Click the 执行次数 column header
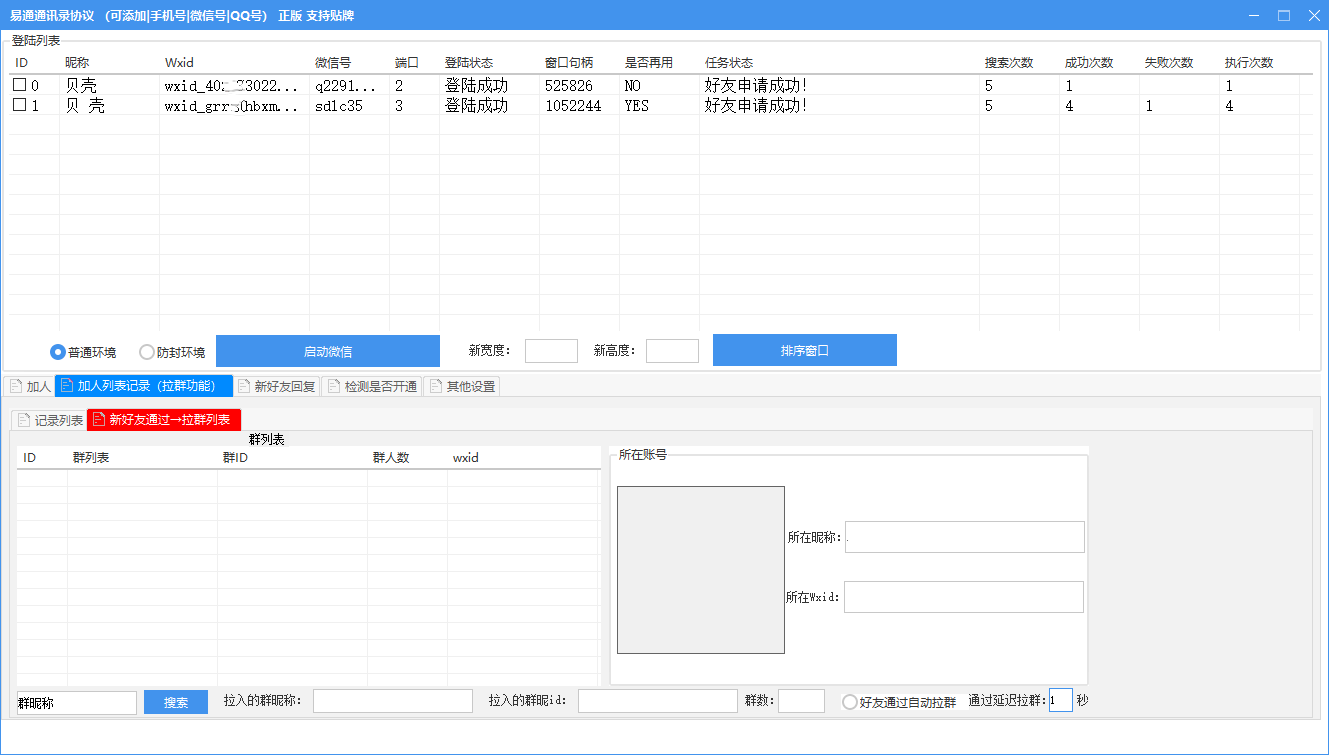 [x=1249, y=62]
